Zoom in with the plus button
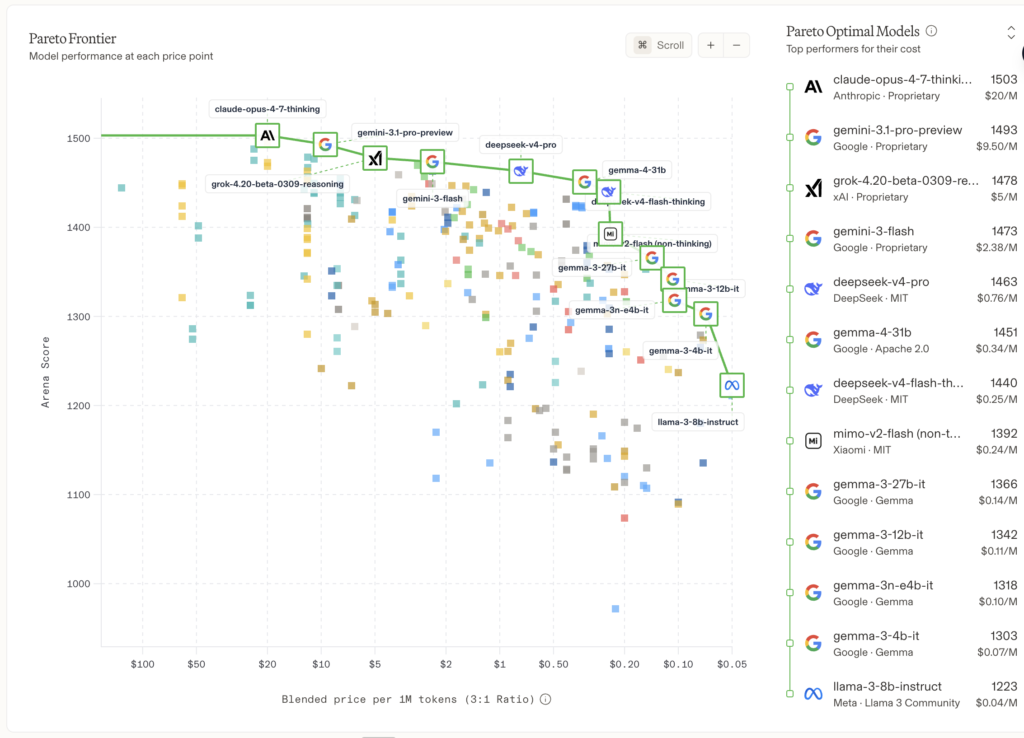The width and height of the screenshot is (1024, 738). coord(711,45)
